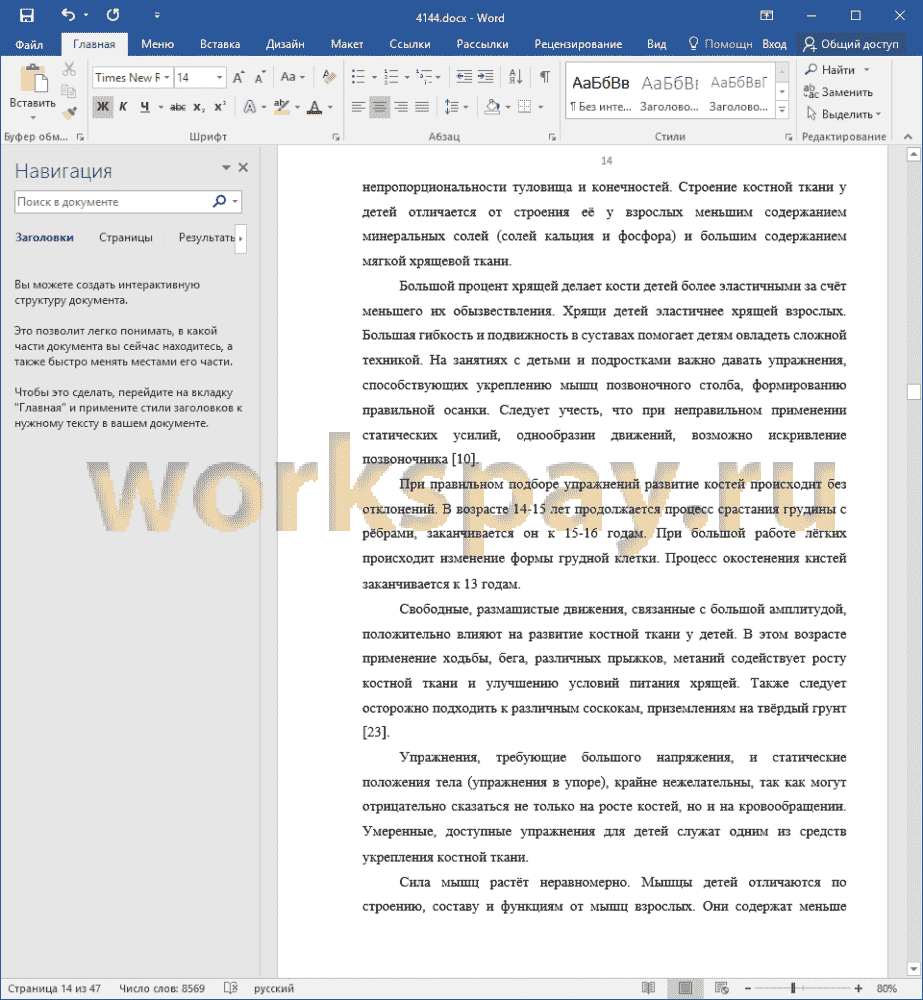This screenshot has height=1000, width=923.
Task: Open the Change Case dropdown
Action: [x=293, y=77]
